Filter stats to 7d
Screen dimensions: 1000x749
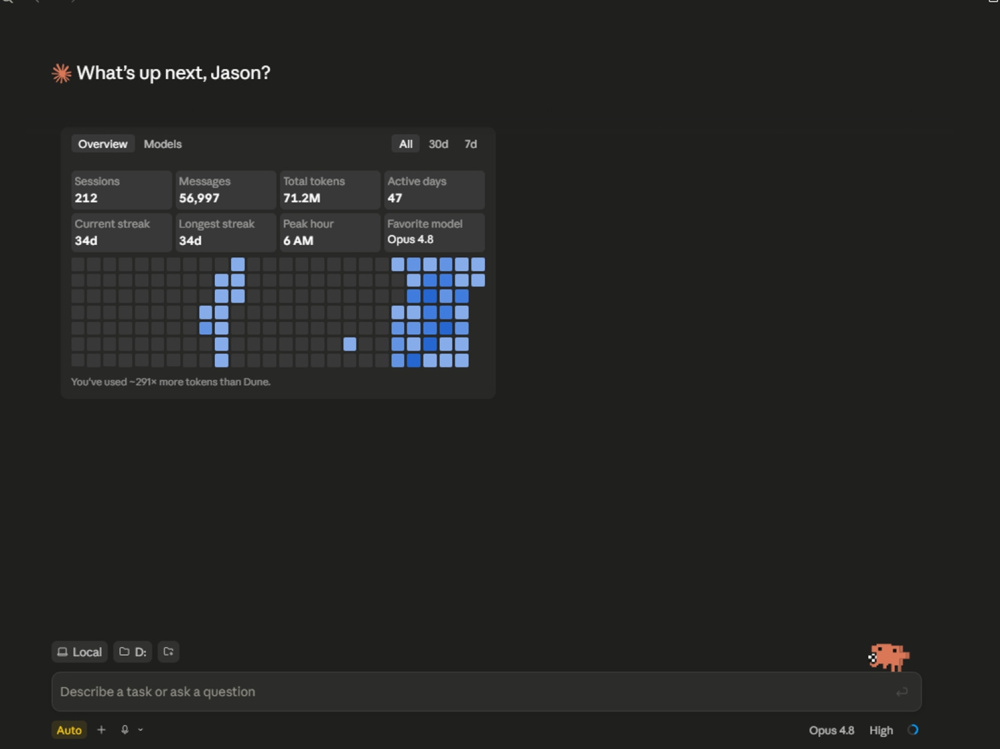click(471, 144)
